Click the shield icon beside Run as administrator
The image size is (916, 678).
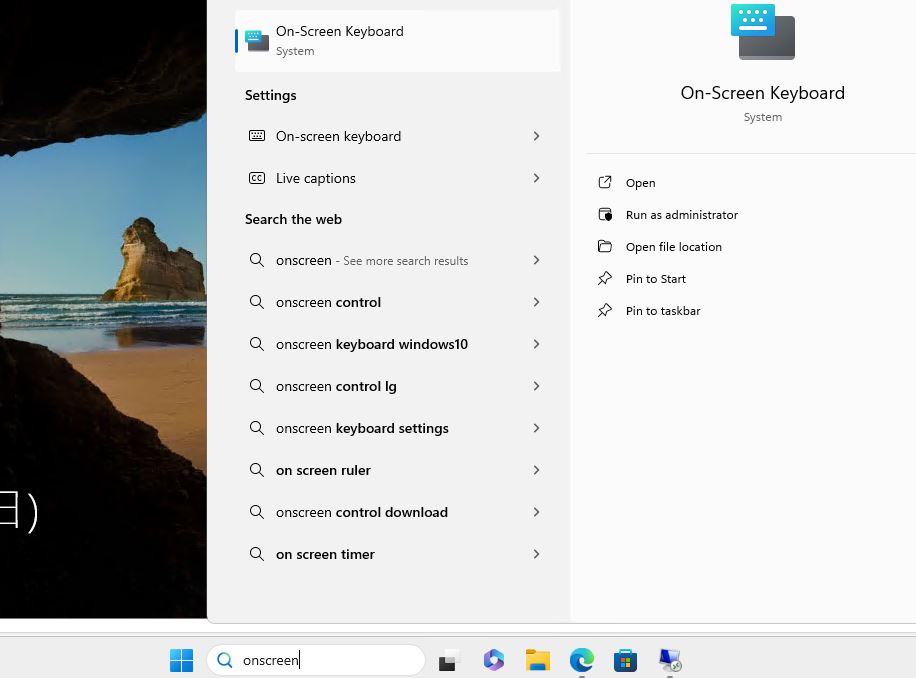[605, 214]
